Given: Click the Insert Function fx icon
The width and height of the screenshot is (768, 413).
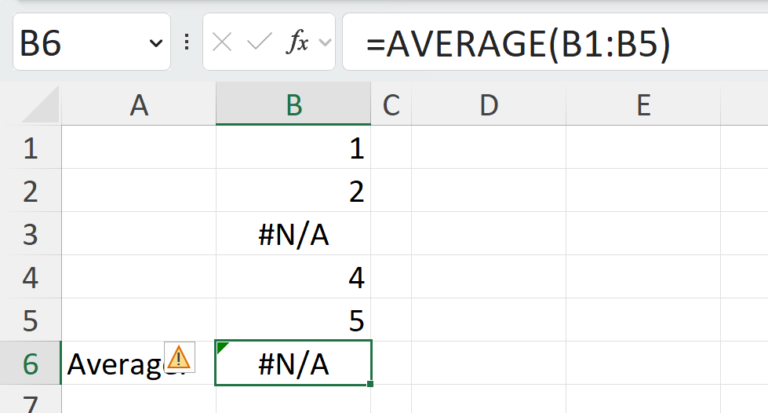Looking at the screenshot, I should [297, 42].
